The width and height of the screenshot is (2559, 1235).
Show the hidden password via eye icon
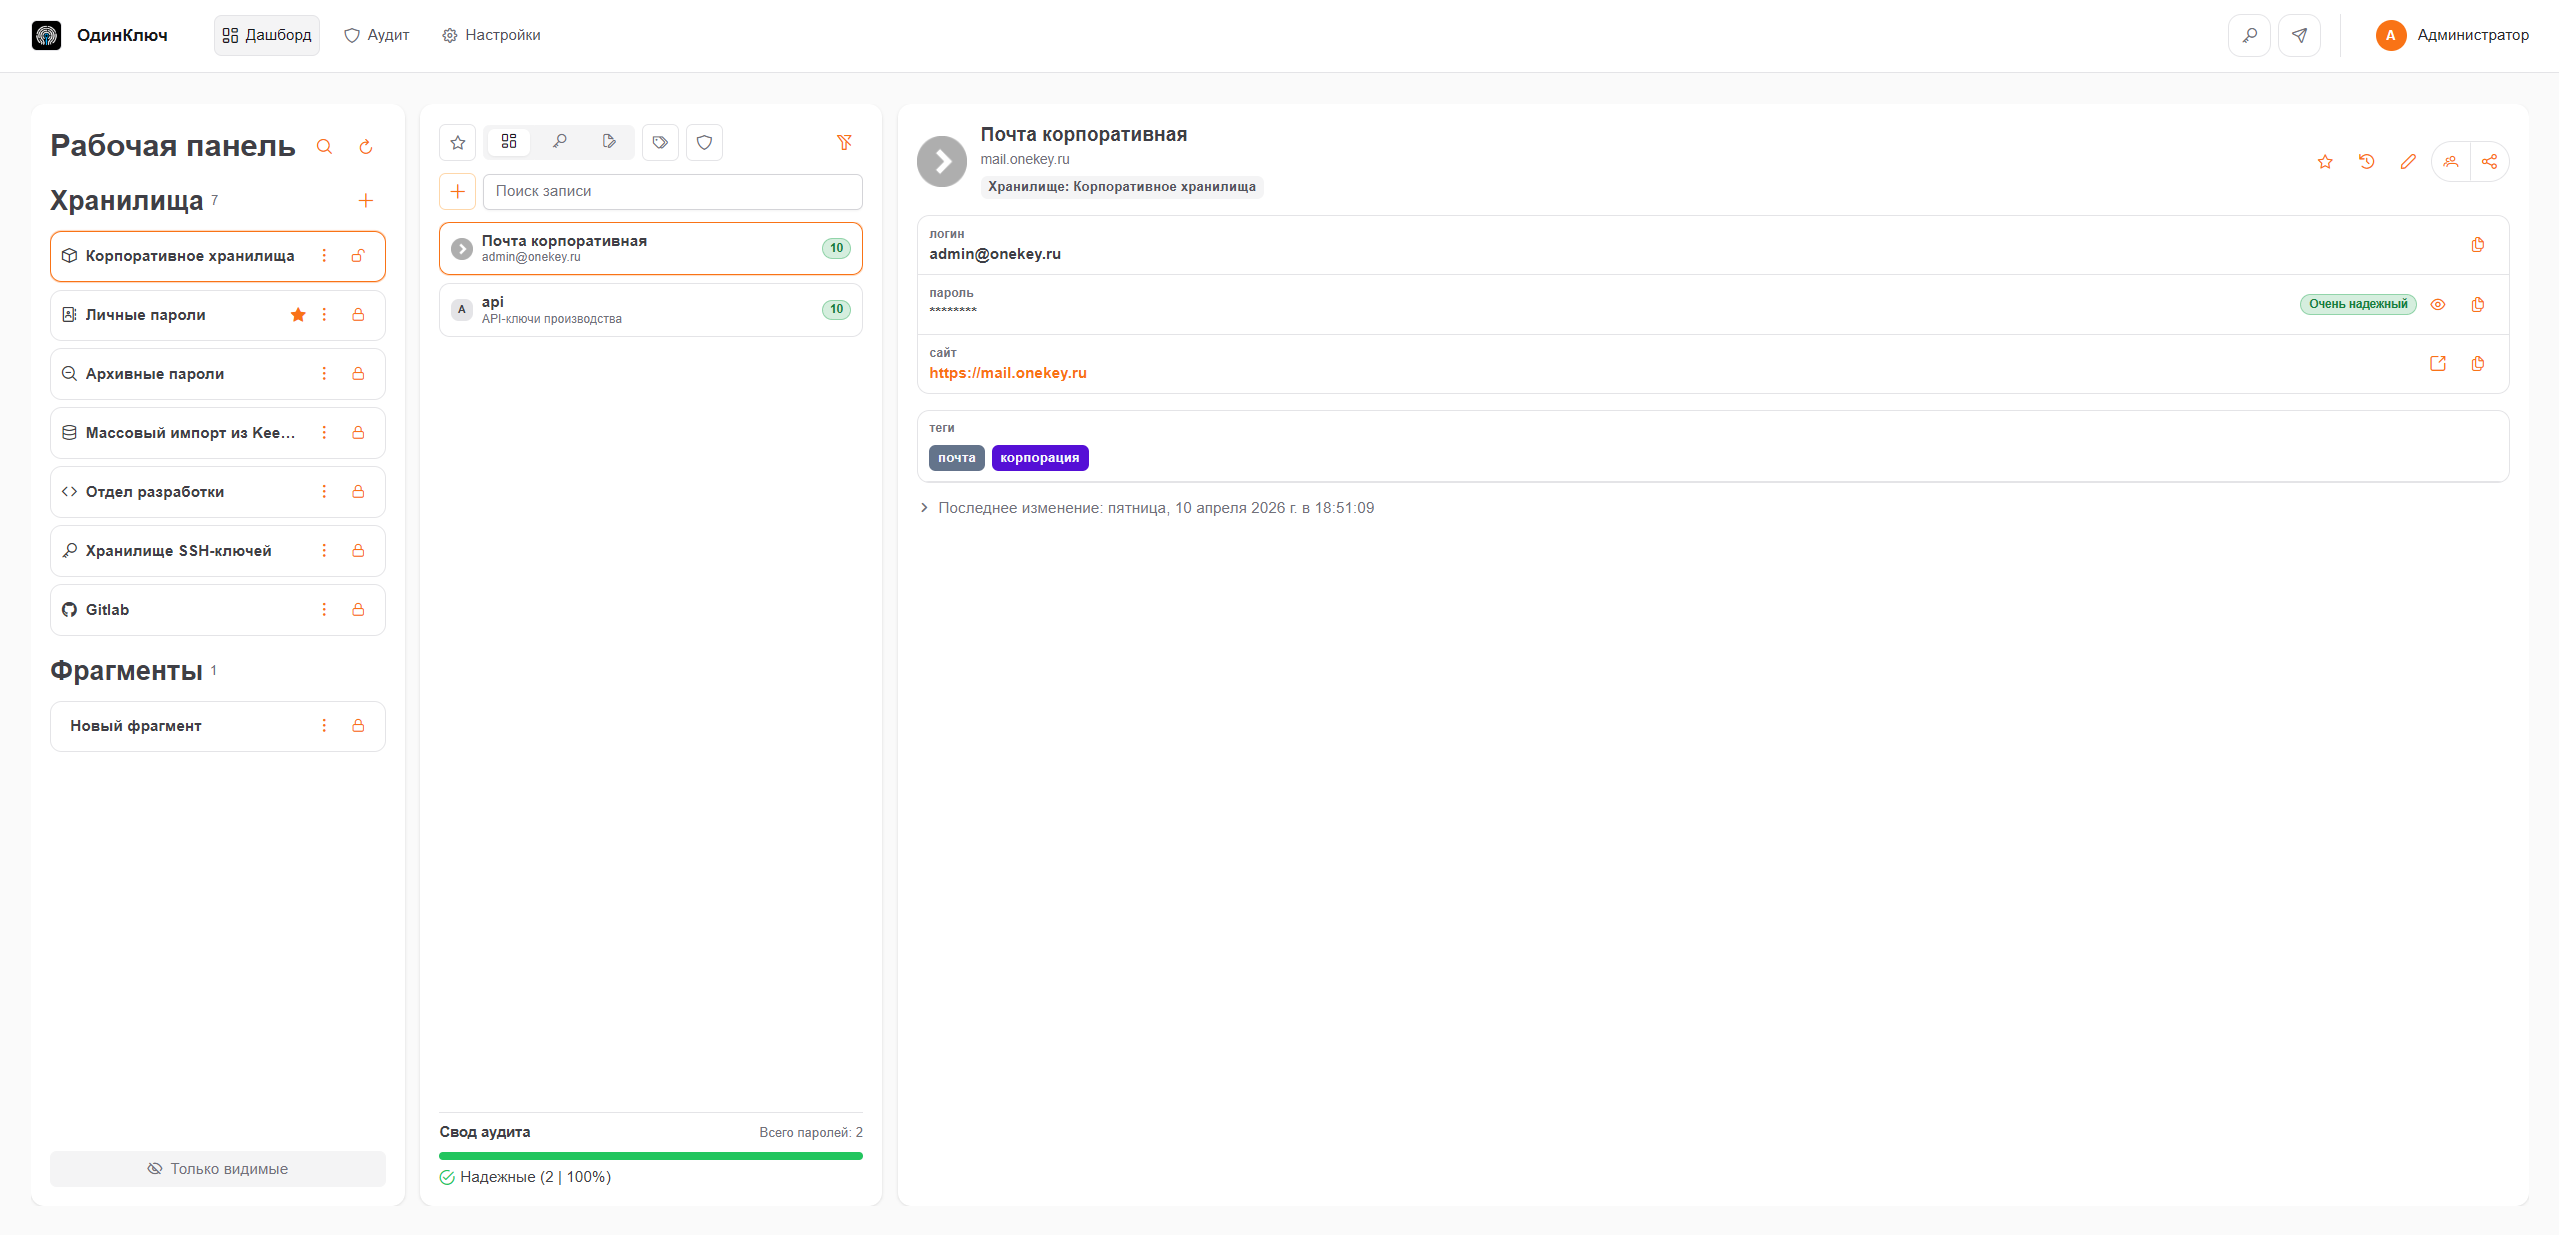click(x=2437, y=305)
